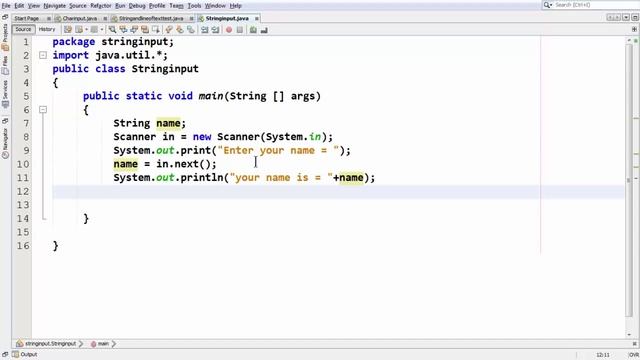
Task: Open the Services side panel
Action: click(x=5, y=94)
